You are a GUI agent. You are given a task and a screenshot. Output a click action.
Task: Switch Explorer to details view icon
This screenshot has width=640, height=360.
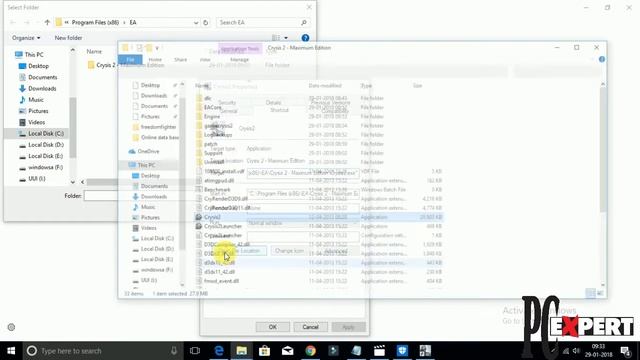point(590,293)
